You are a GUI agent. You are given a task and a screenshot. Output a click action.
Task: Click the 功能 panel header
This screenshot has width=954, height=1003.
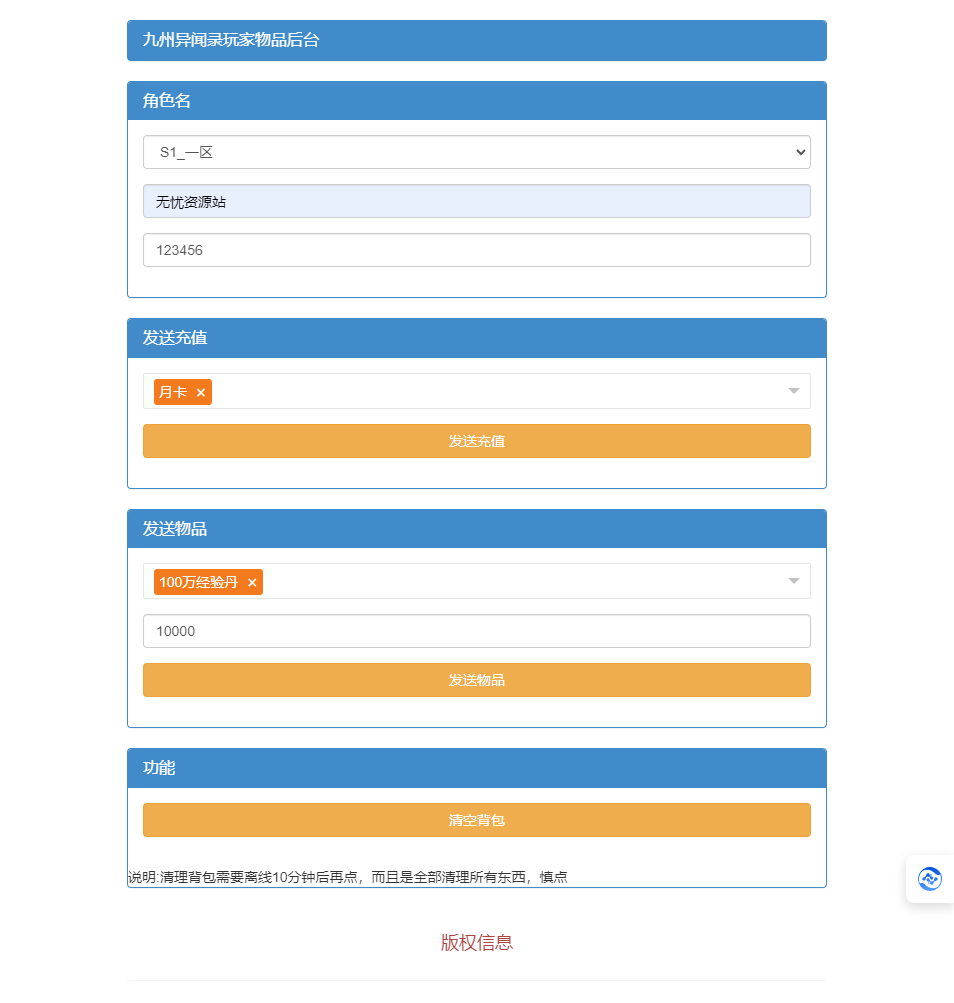pos(477,768)
